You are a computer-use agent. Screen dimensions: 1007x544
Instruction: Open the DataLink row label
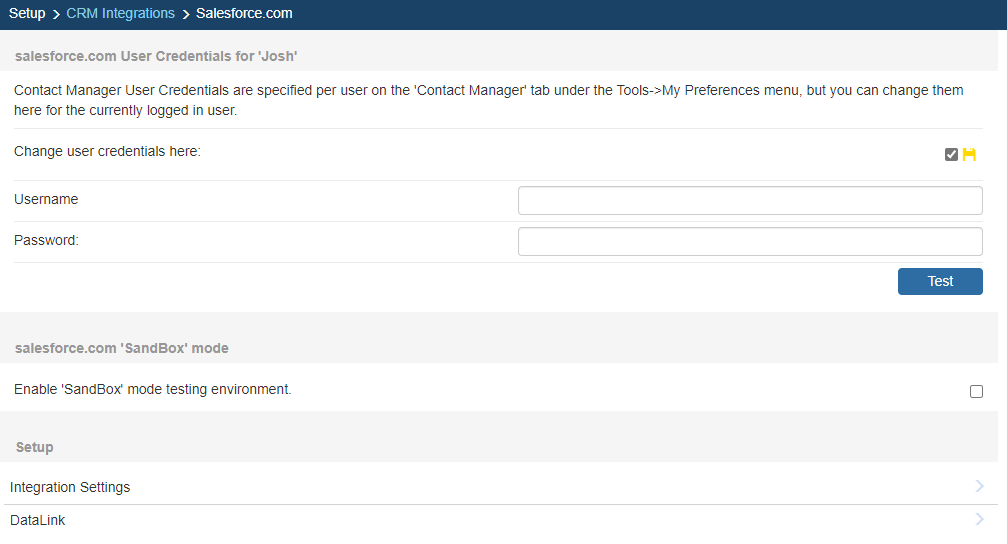pyautogui.click(x=38, y=520)
